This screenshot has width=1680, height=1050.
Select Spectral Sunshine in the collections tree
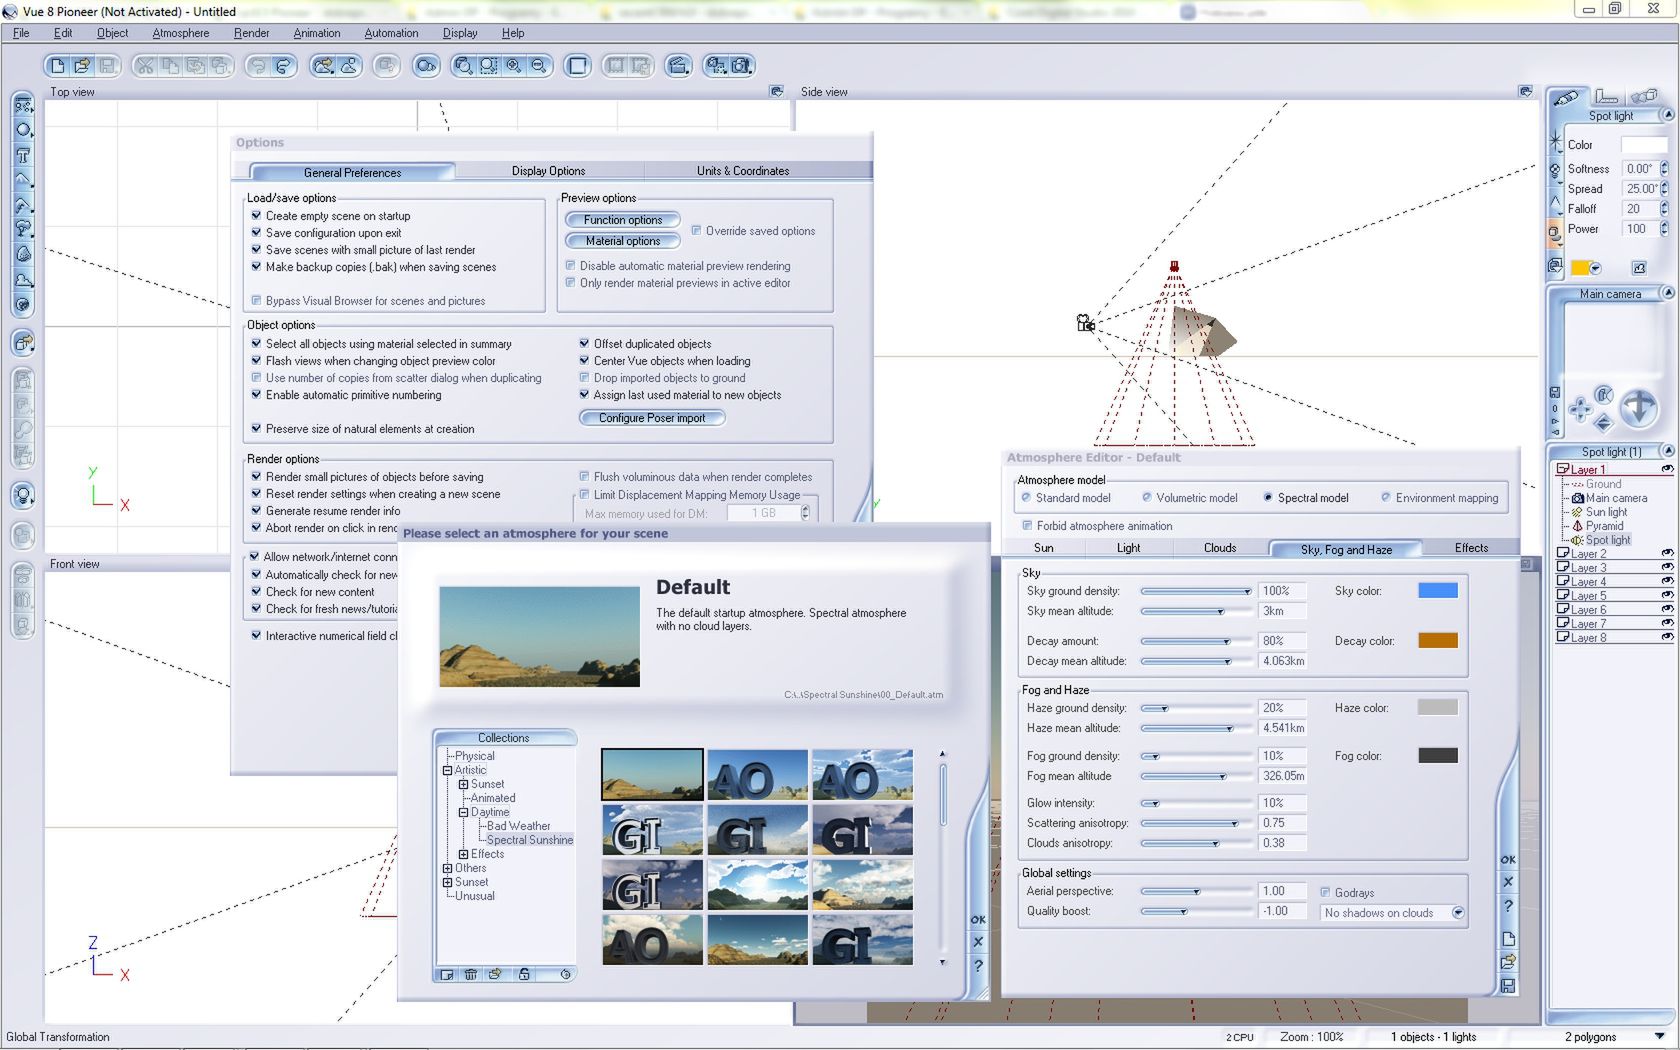(x=529, y=840)
